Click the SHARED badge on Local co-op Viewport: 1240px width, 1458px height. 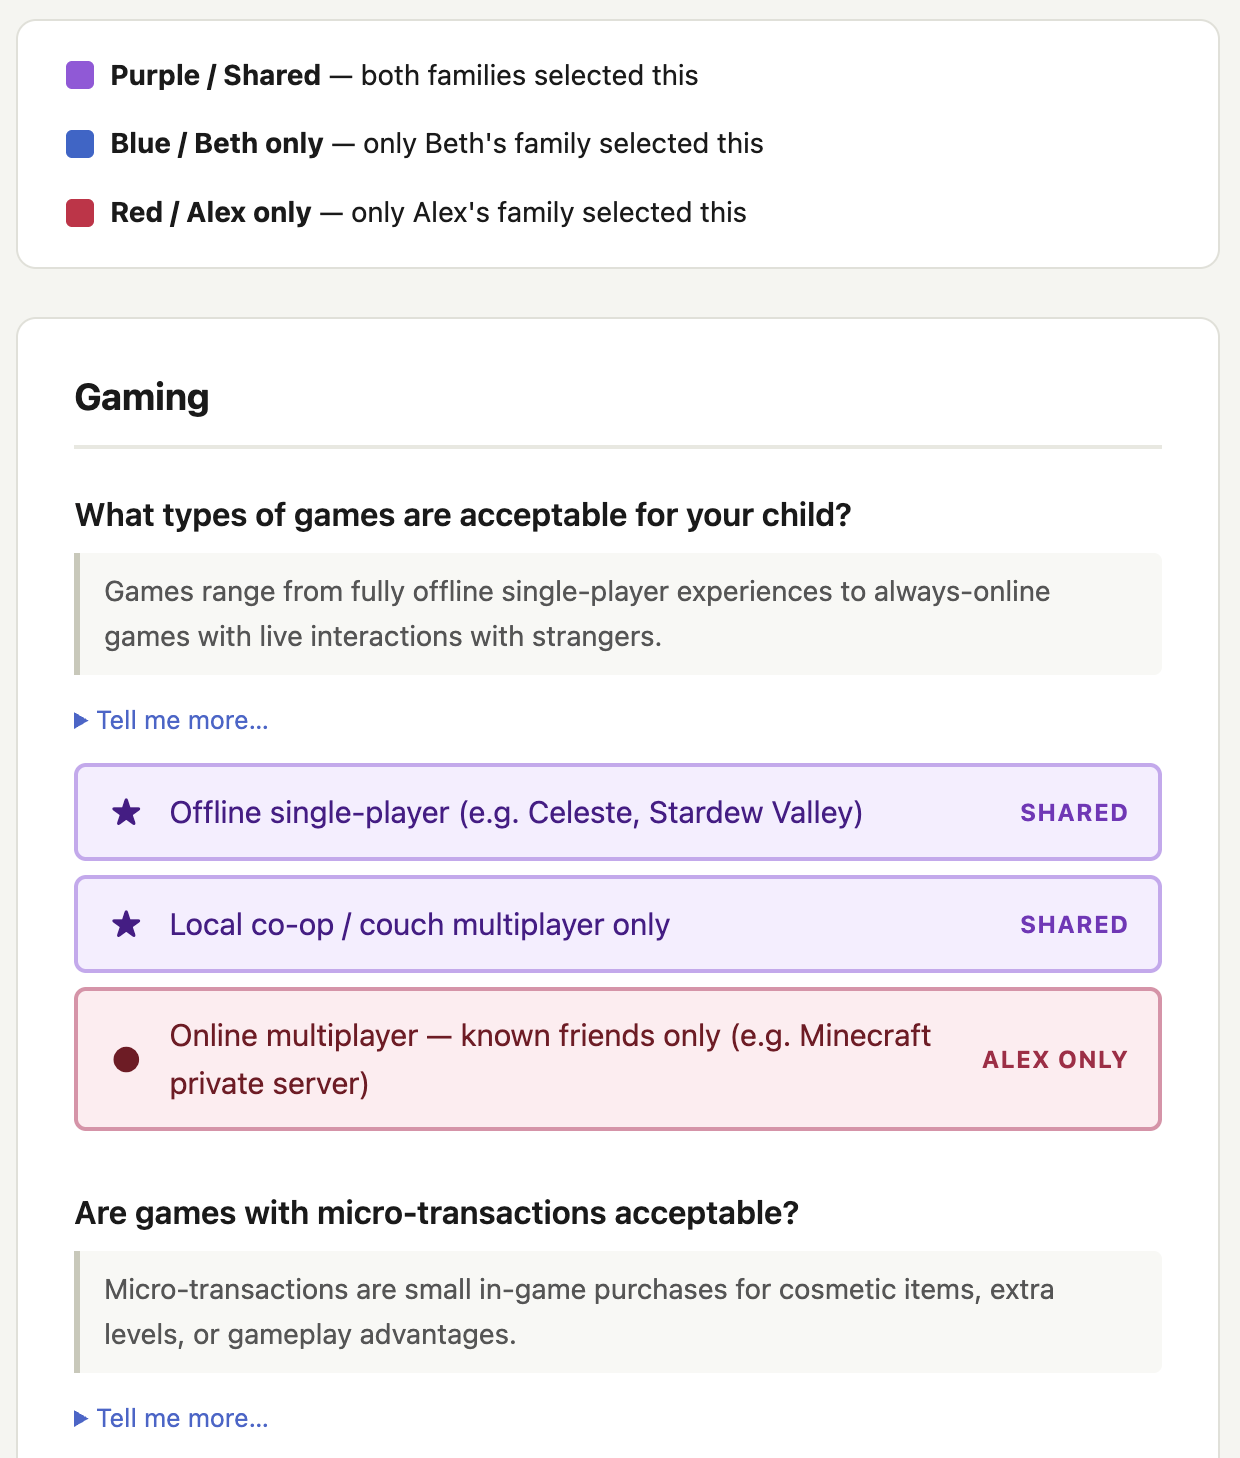click(x=1074, y=925)
